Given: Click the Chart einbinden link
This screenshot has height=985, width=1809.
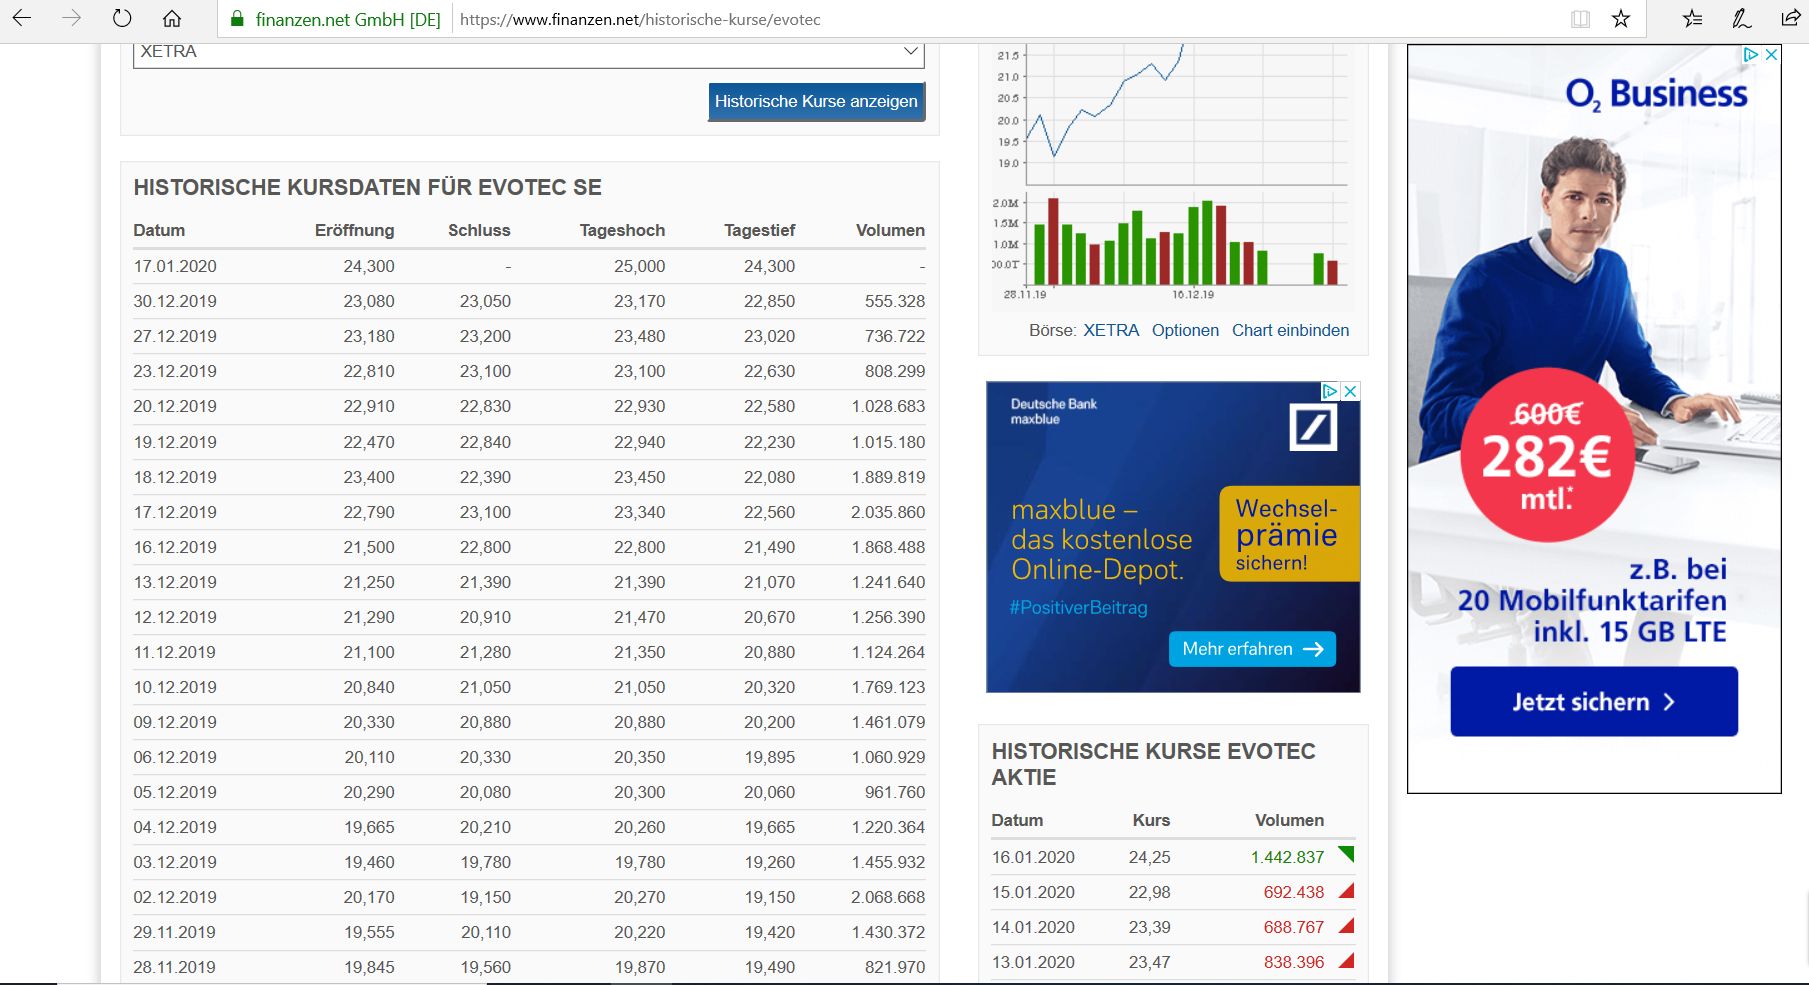Looking at the screenshot, I should coord(1290,330).
